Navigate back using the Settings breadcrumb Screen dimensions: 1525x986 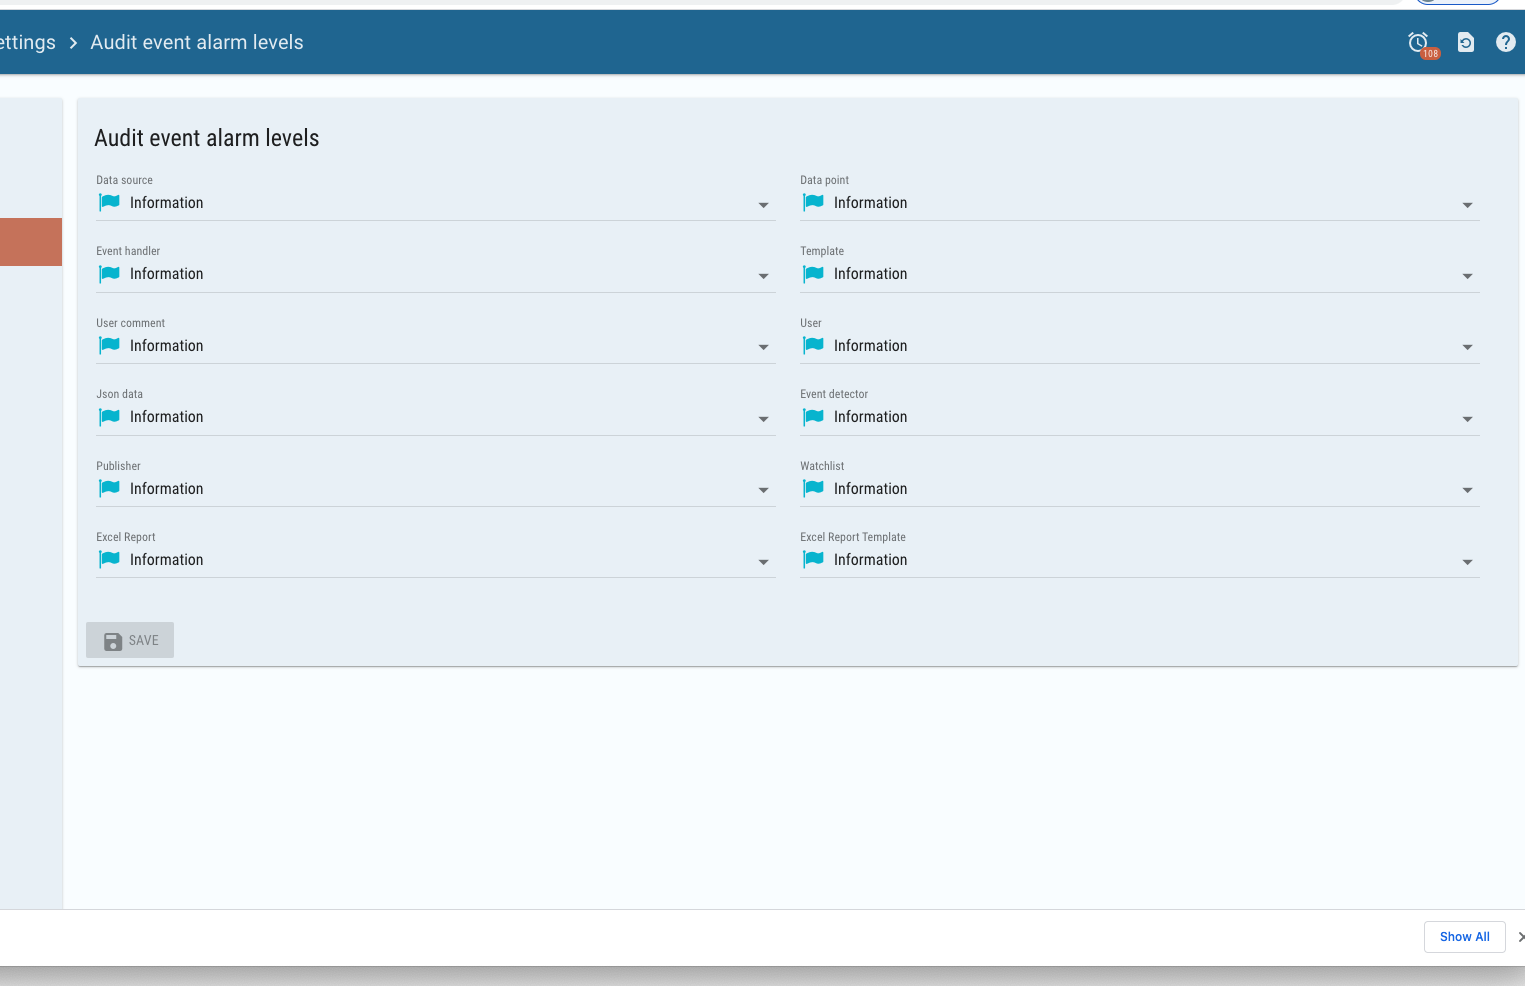(27, 42)
